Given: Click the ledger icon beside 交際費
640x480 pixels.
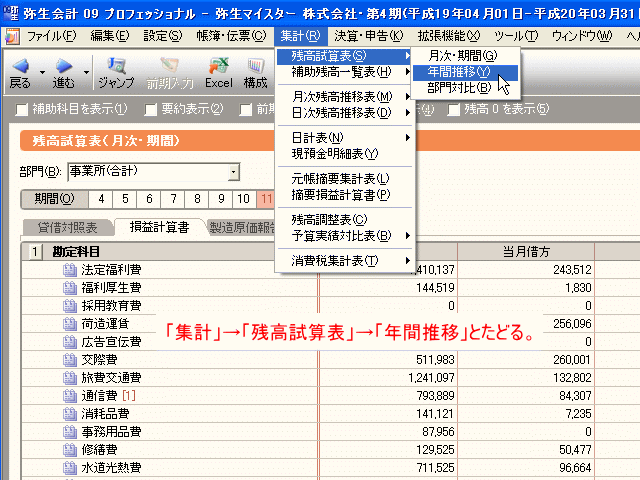Looking at the screenshot, I should pyautogui.click(x=70, y=360).
